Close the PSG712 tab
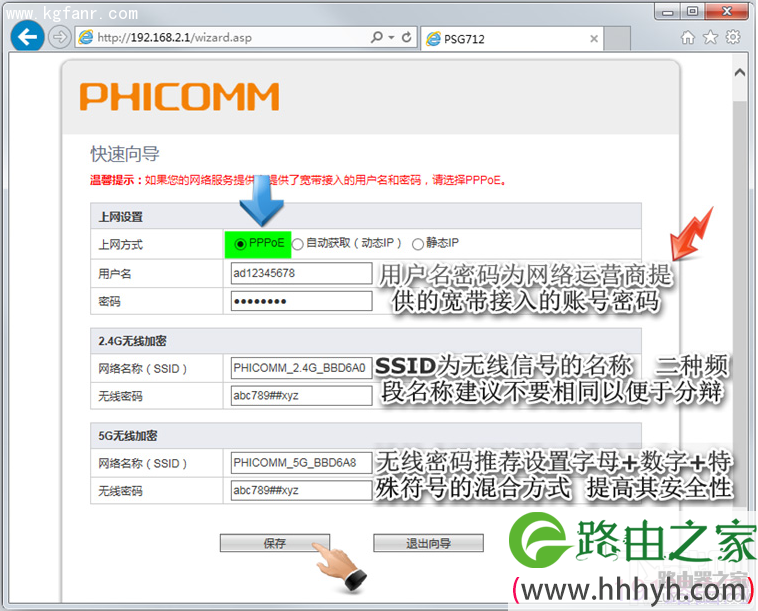 point(594,39)
